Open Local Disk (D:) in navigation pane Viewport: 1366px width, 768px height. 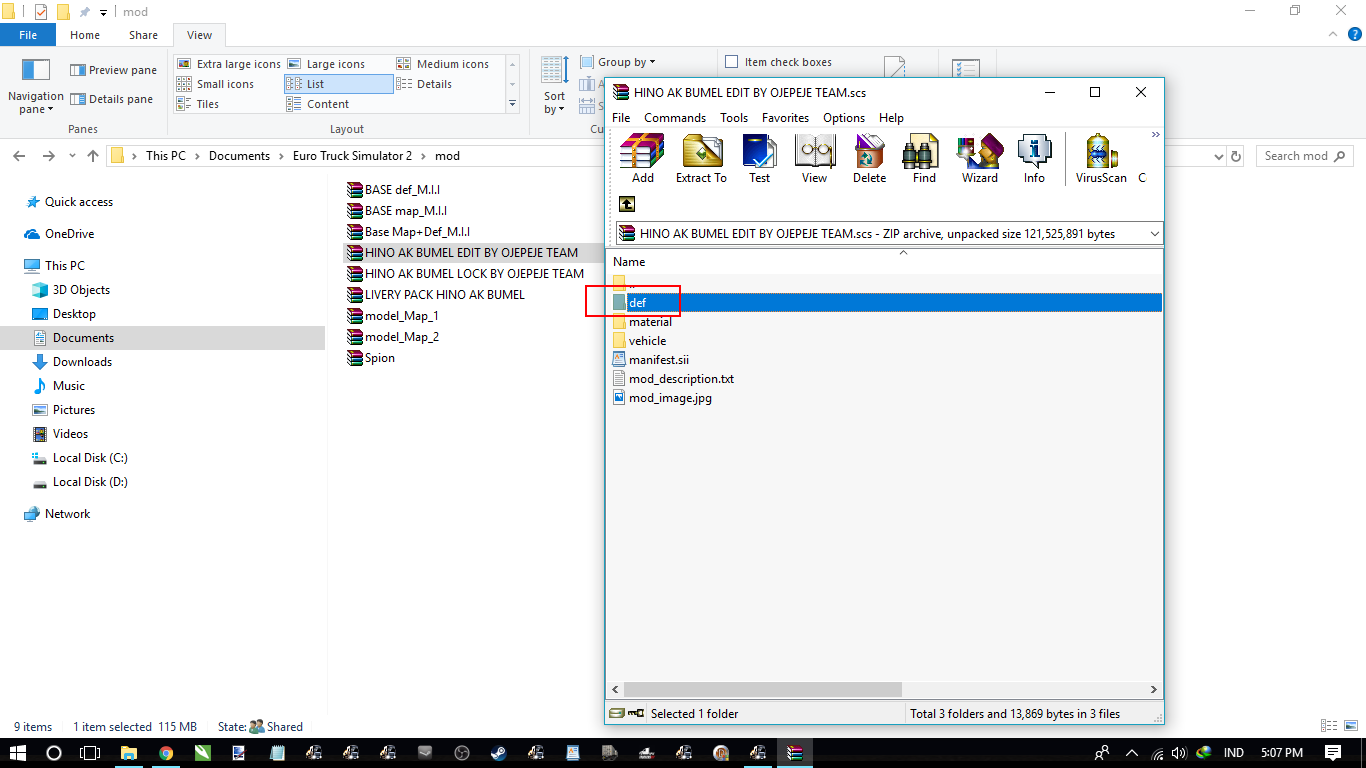pyautogui.click(x=90, y=482)
